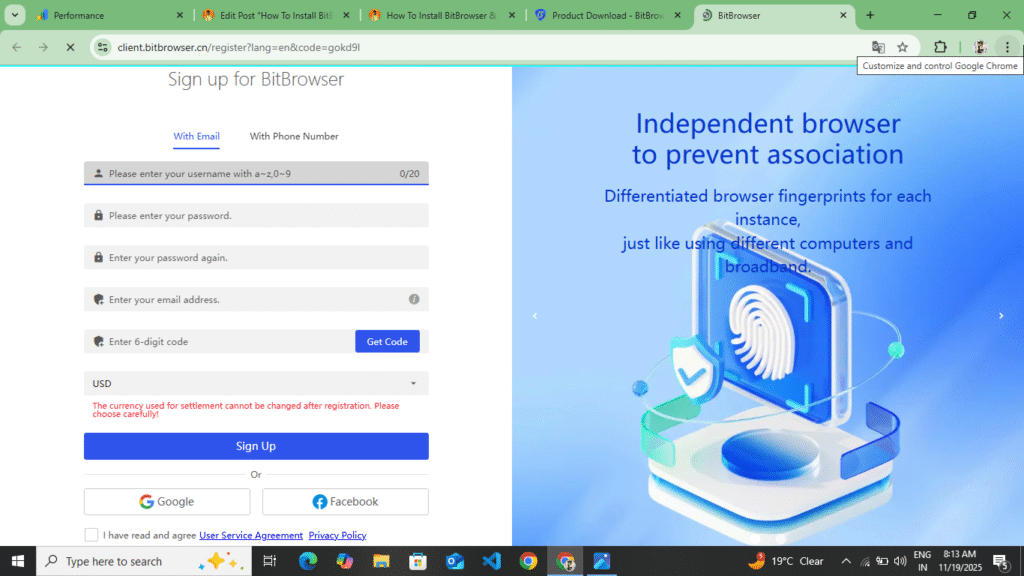Screen dimensions: 1024x576
Task: Click the Chrome profile avatar icon
Action: [x=978, y=47]
